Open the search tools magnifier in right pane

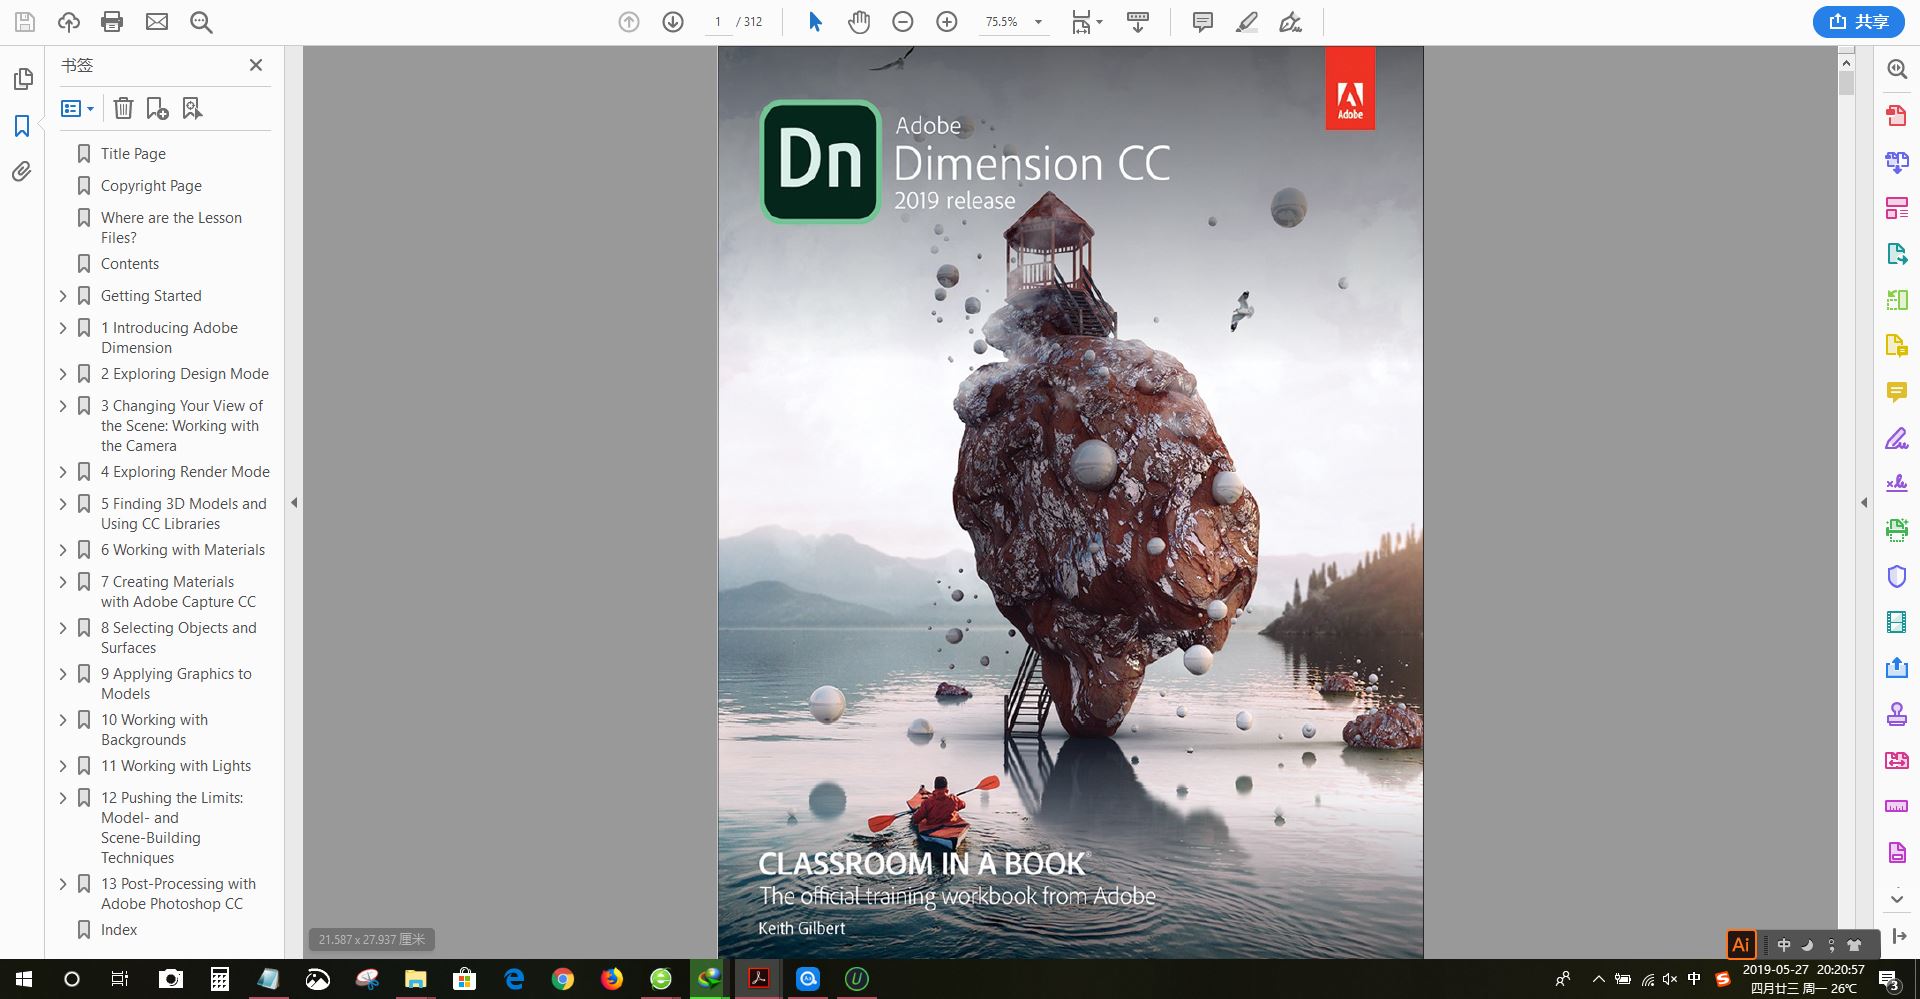click(x=1896, y=69)
